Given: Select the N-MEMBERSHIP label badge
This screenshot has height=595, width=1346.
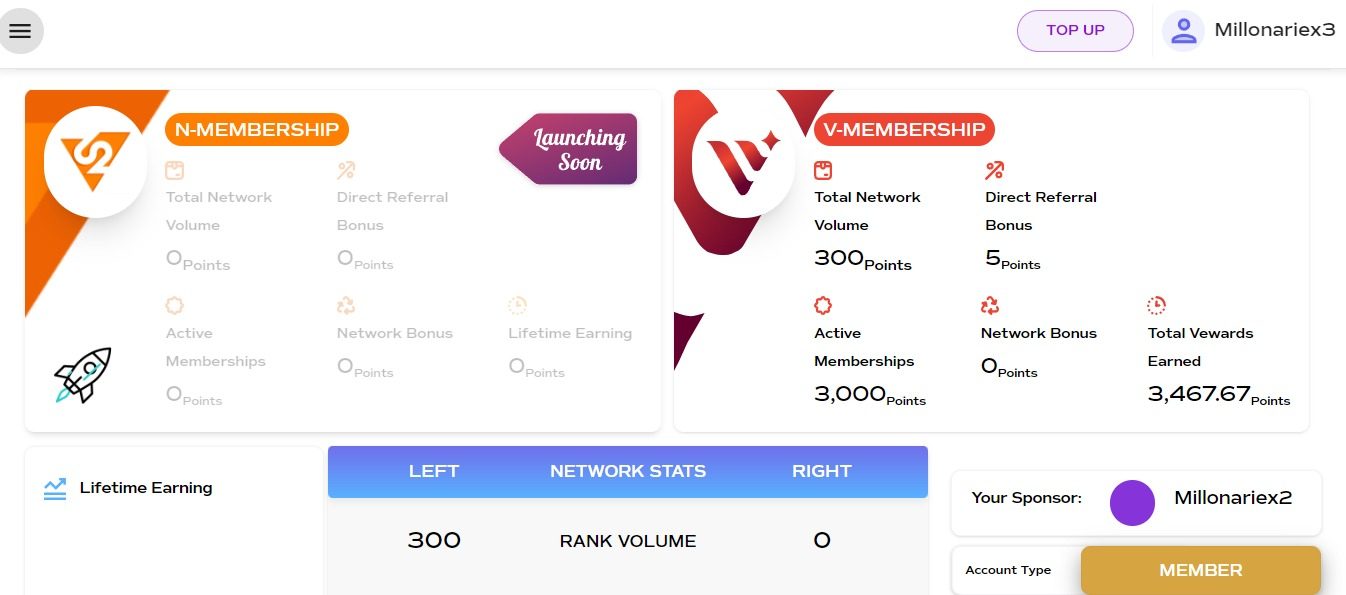Looking at the screenshot, I should point(257,129).
